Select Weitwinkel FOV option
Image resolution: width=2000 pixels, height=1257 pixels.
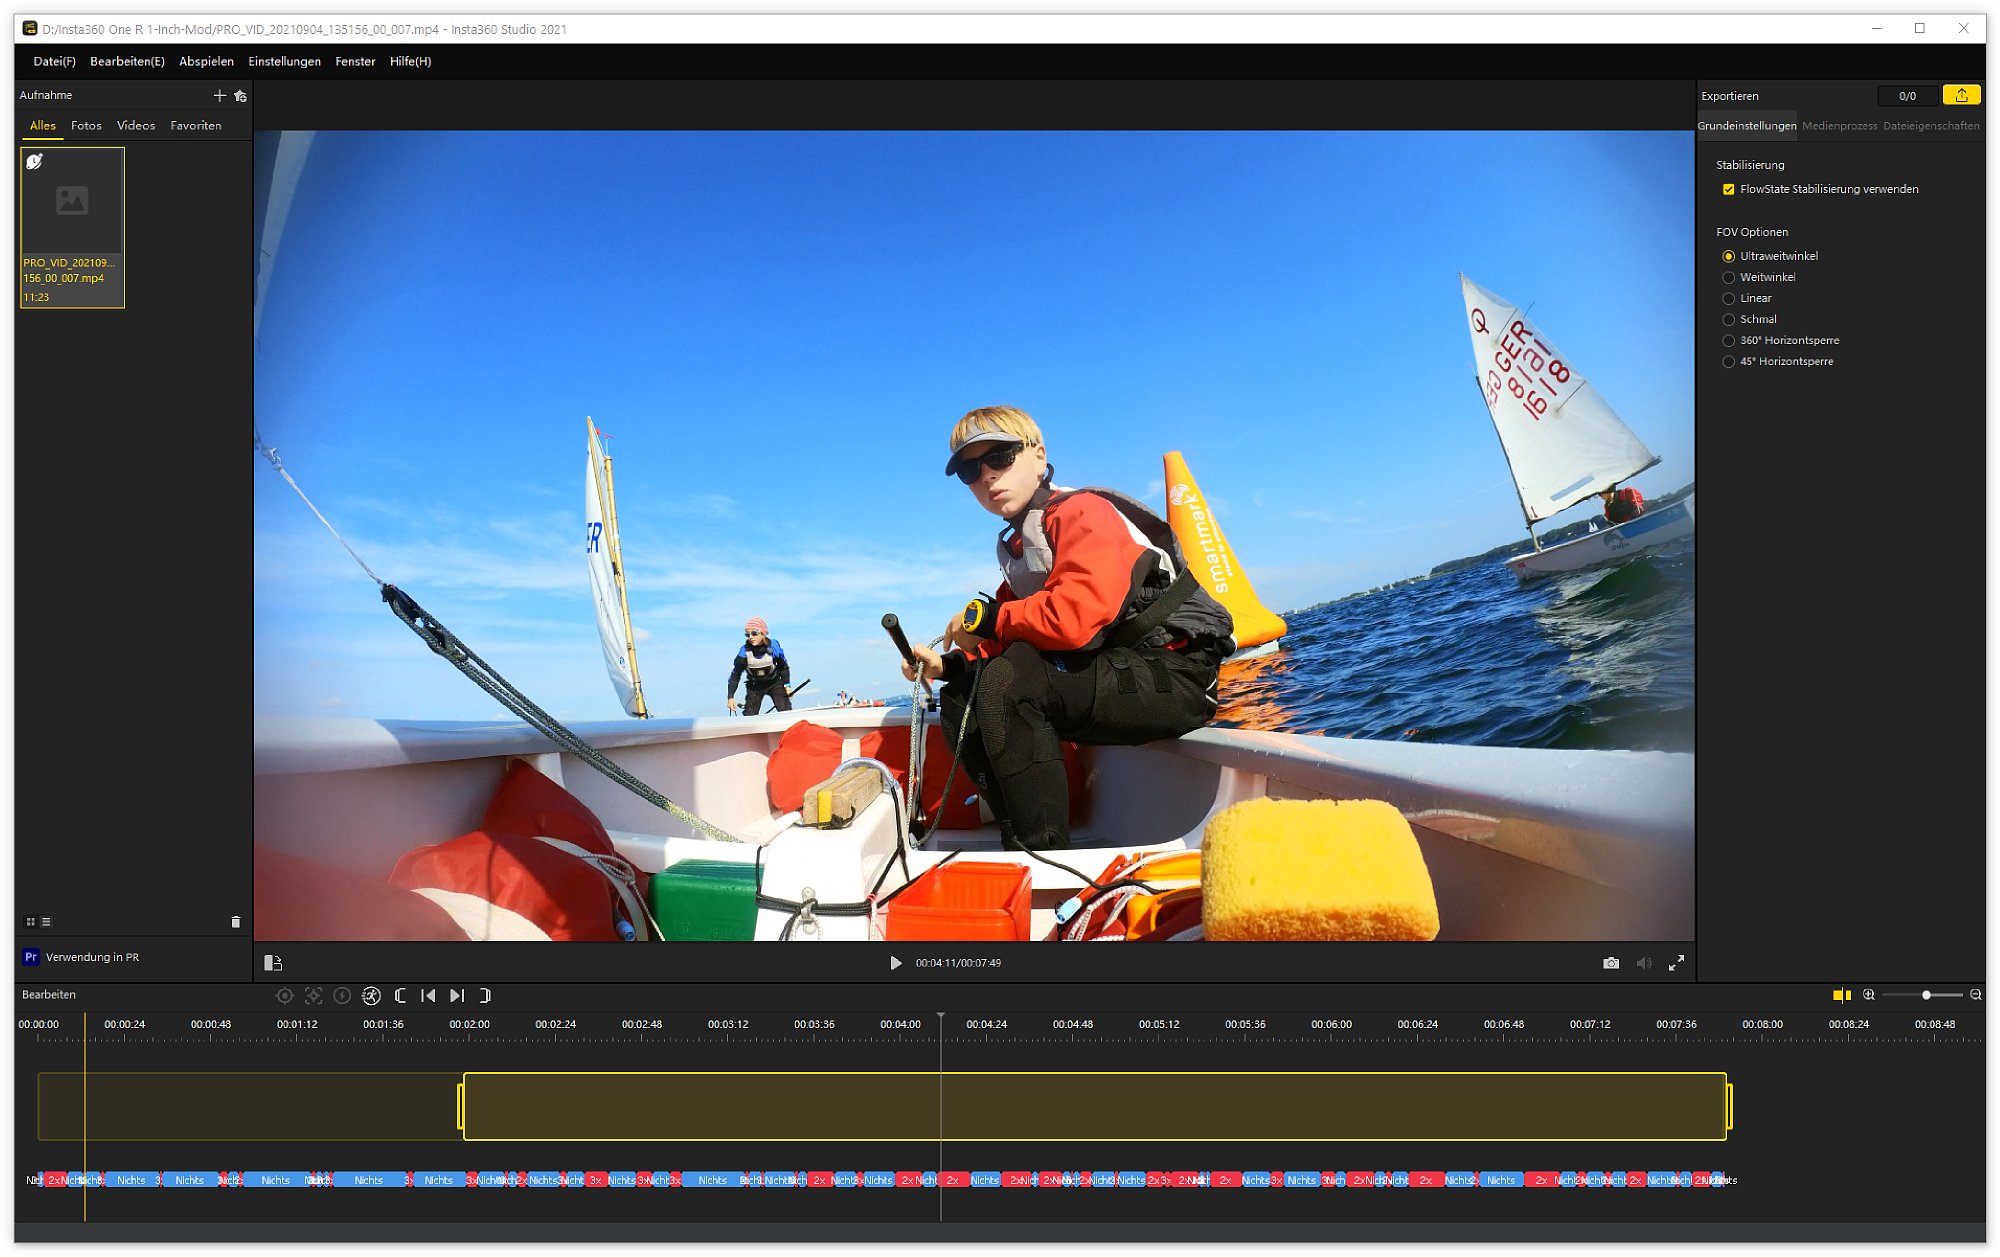click(x=1728, y=277)
